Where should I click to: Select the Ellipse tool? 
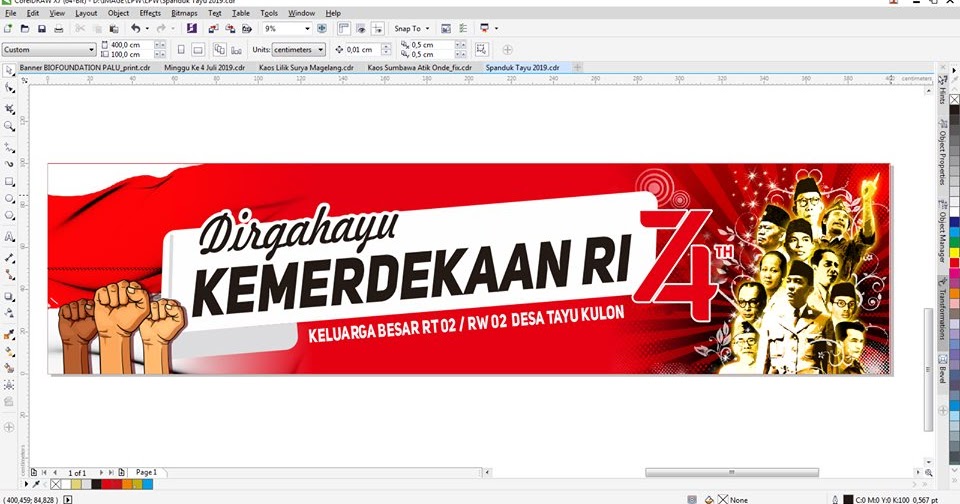point(9,199)
